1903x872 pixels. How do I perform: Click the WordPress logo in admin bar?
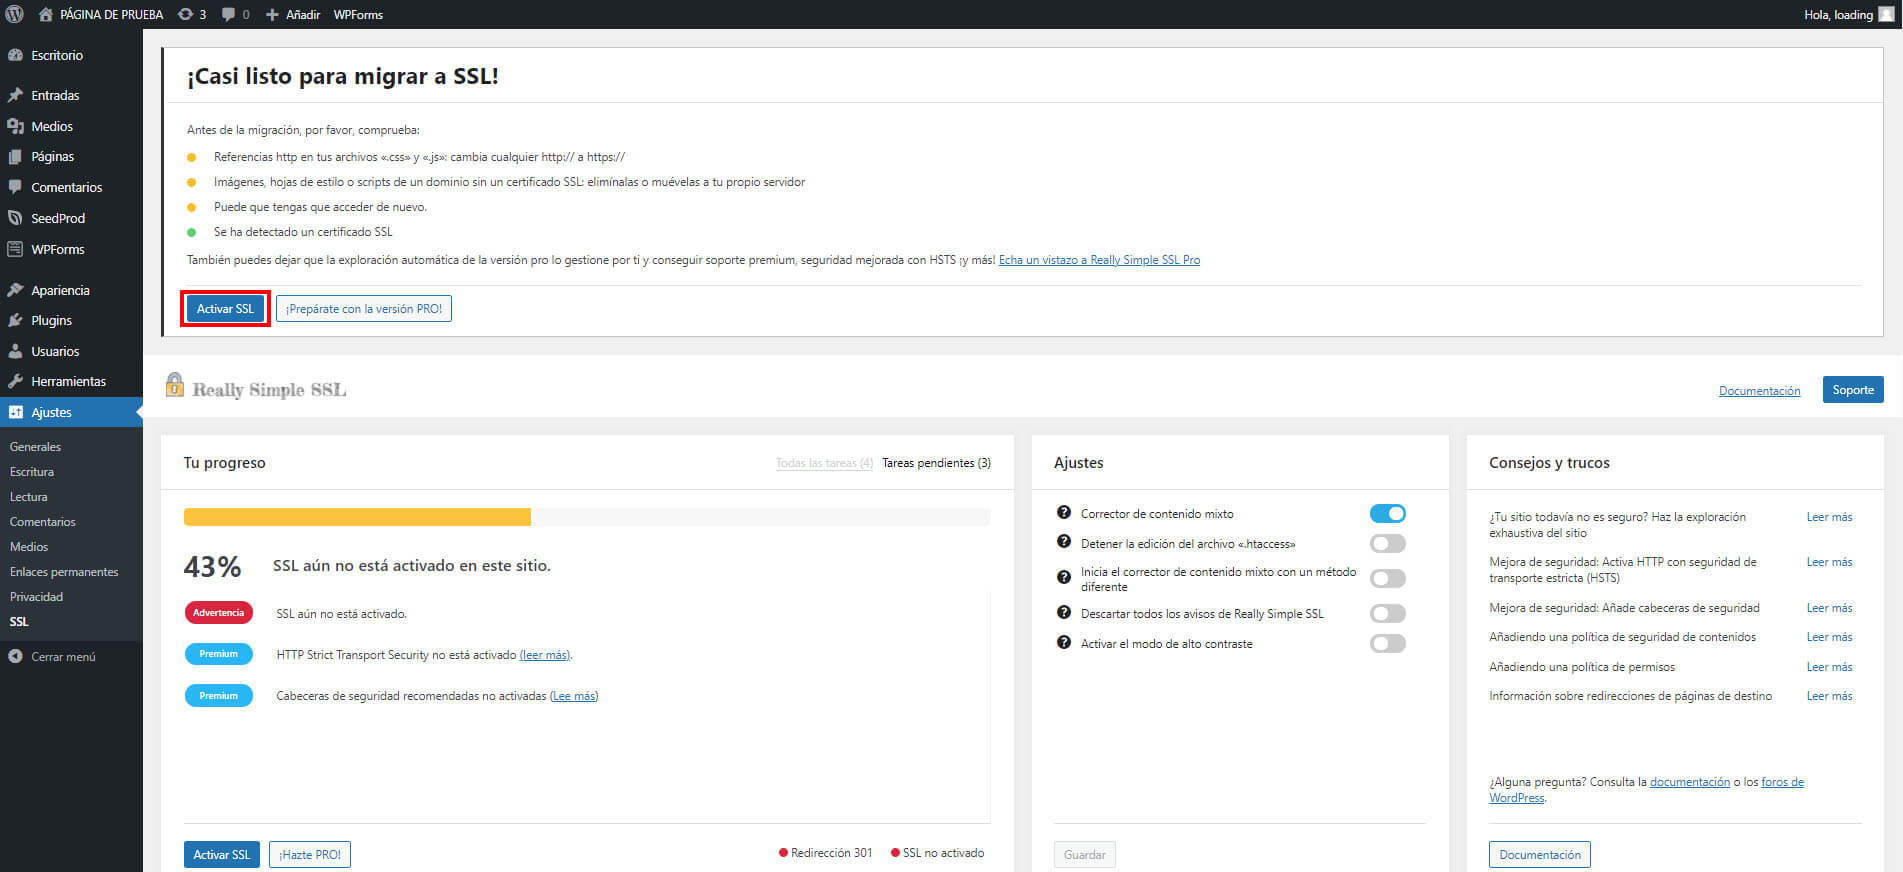[15, 14]
